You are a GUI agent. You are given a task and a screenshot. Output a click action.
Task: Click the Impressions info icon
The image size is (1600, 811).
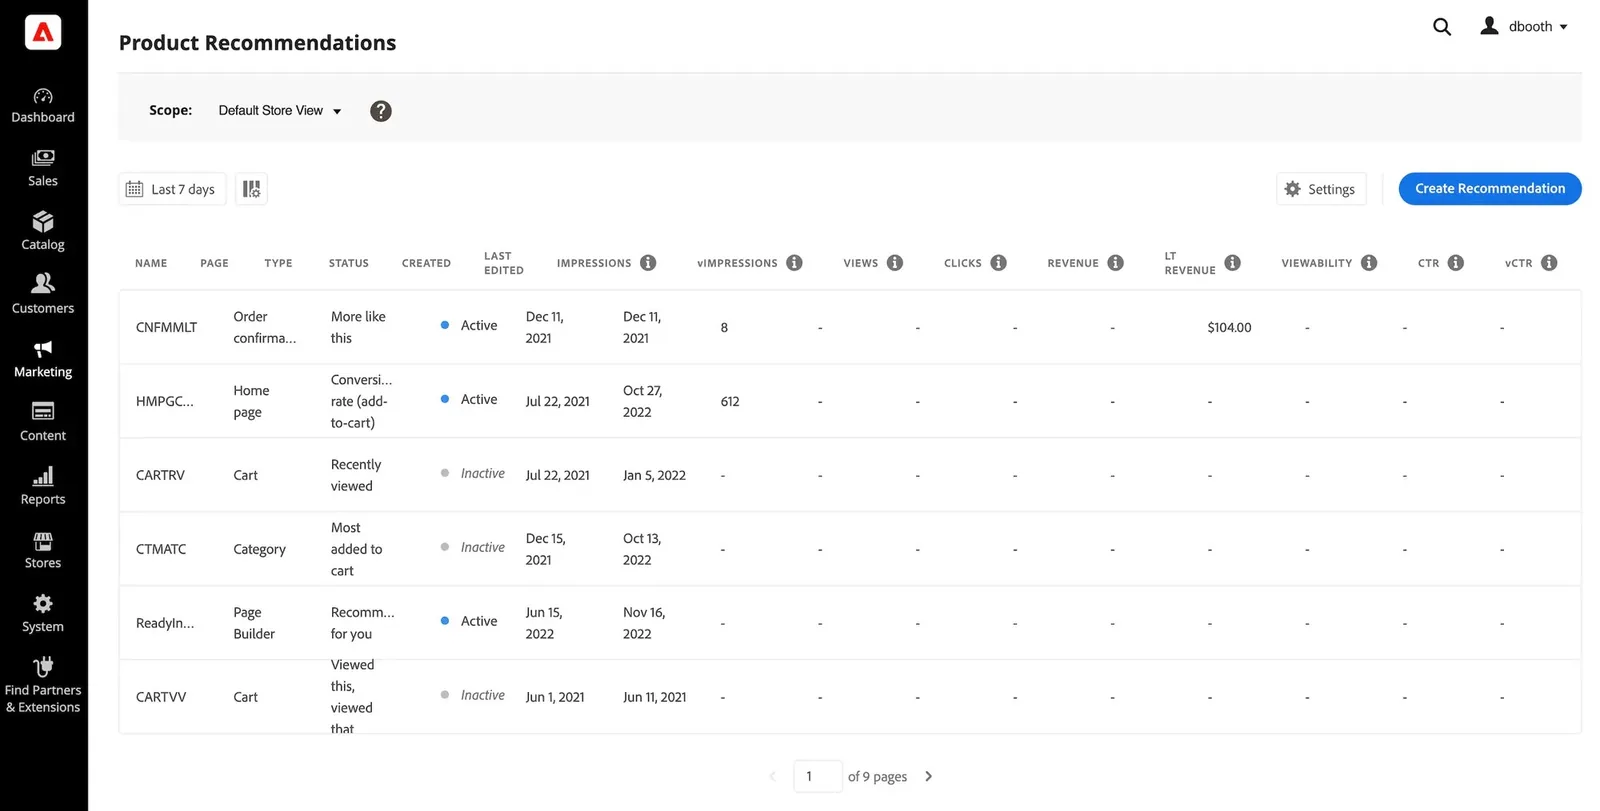click(x=648, y=263)
